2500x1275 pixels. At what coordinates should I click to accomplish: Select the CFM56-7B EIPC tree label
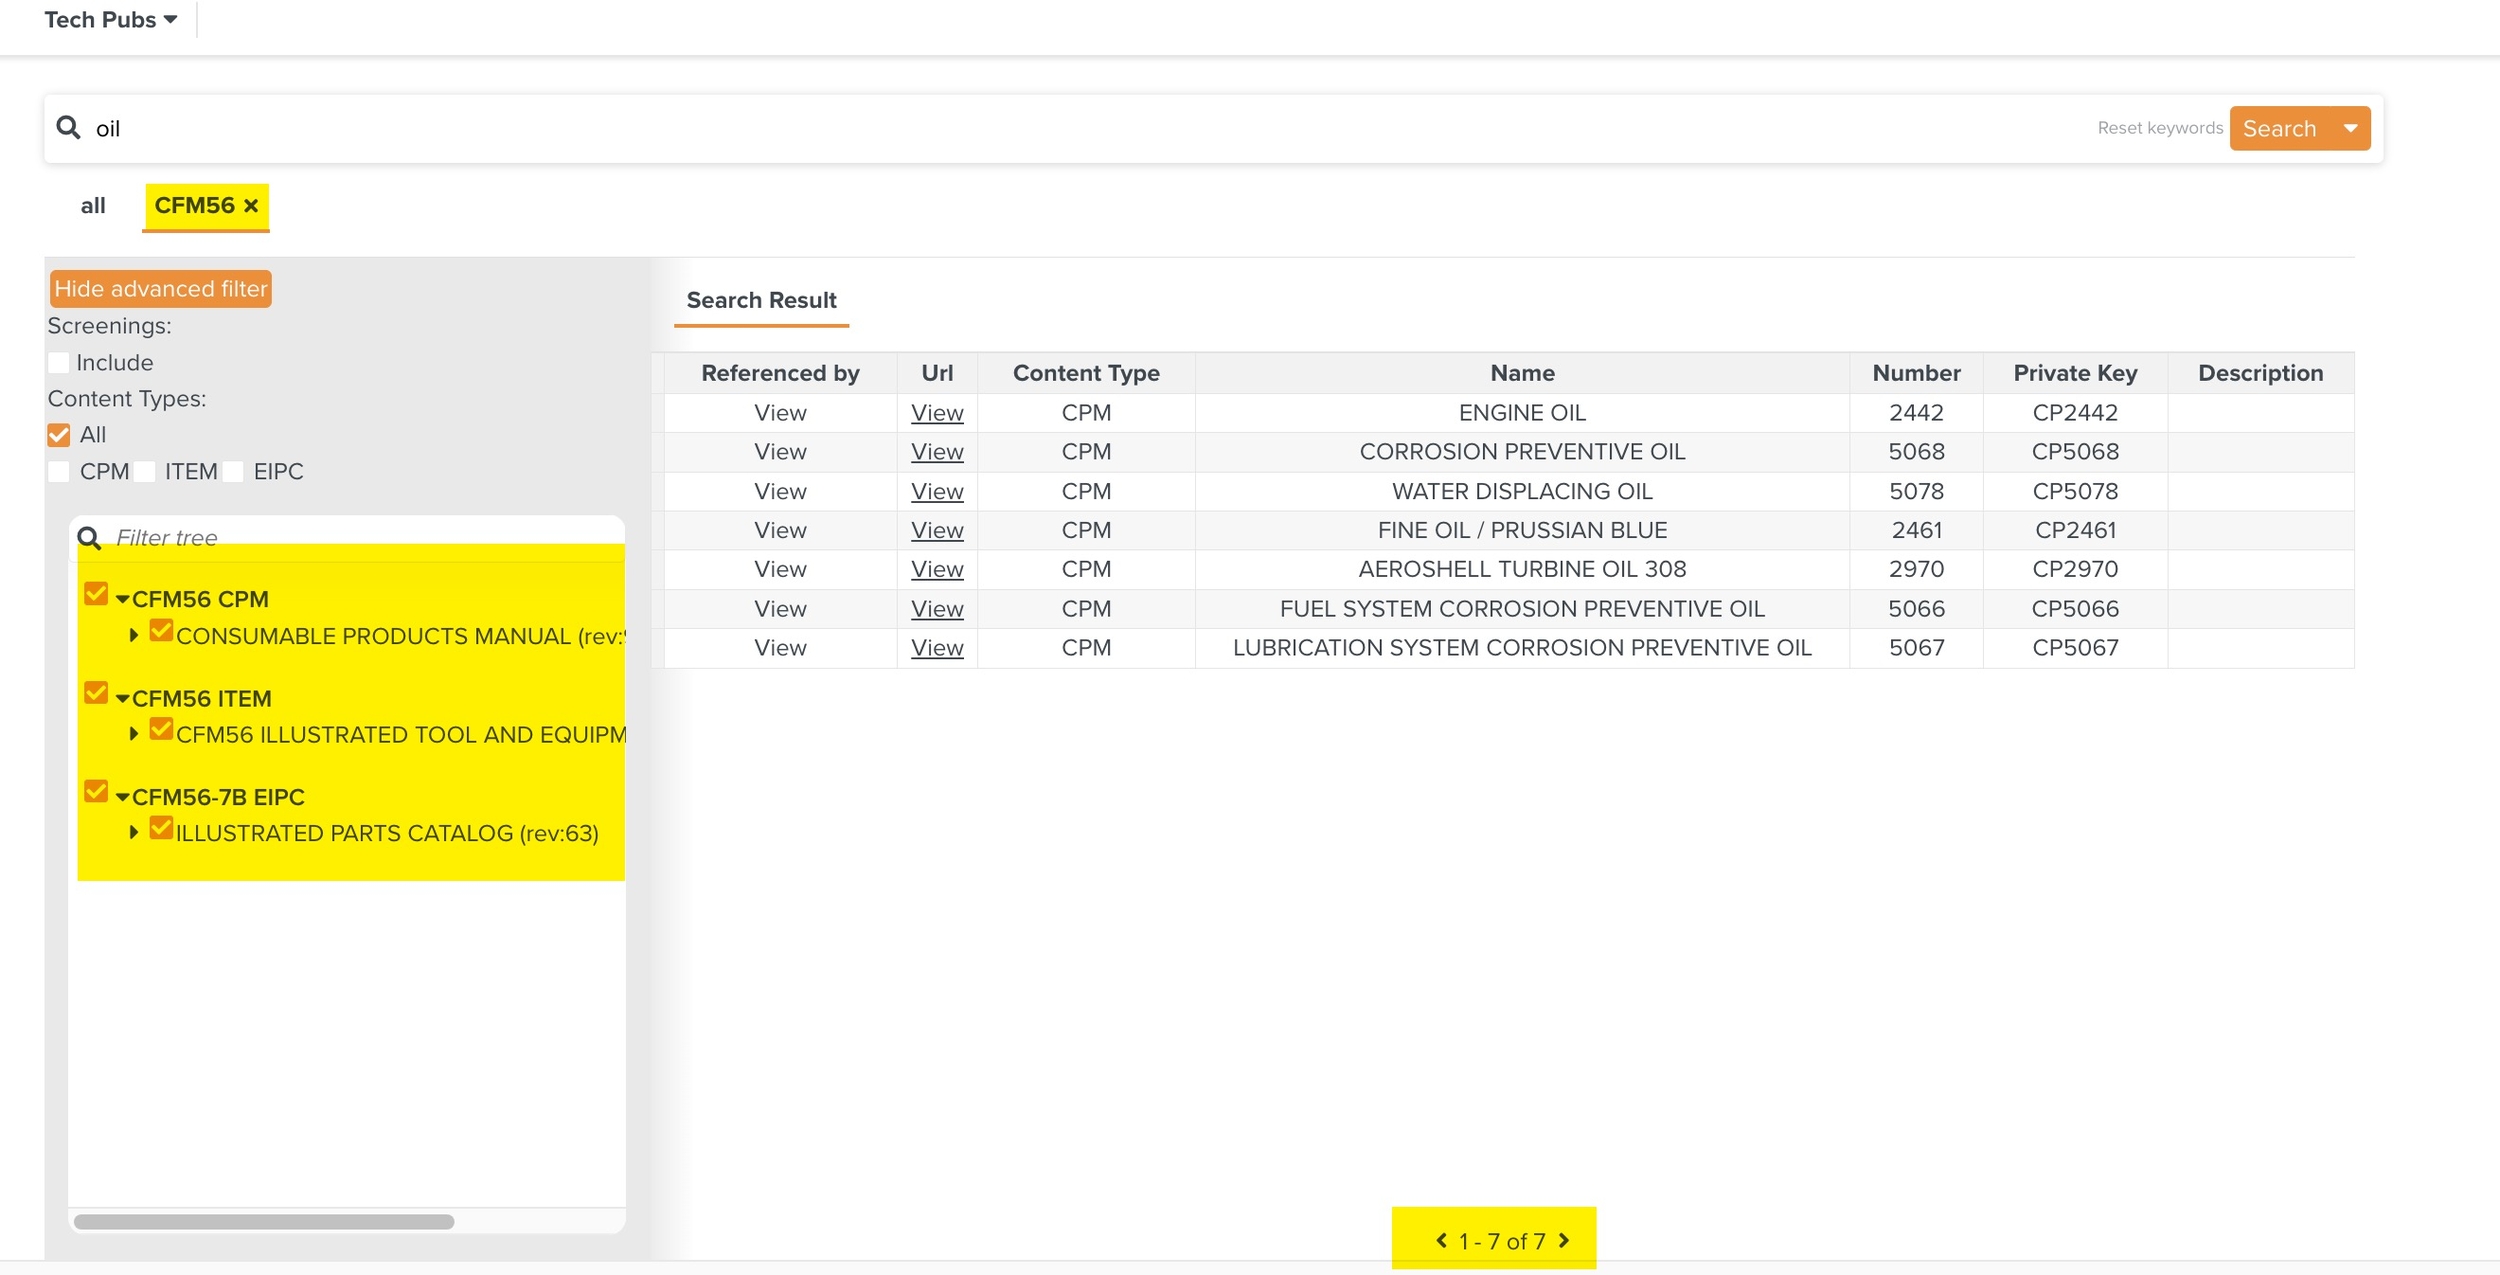point(218,797)
